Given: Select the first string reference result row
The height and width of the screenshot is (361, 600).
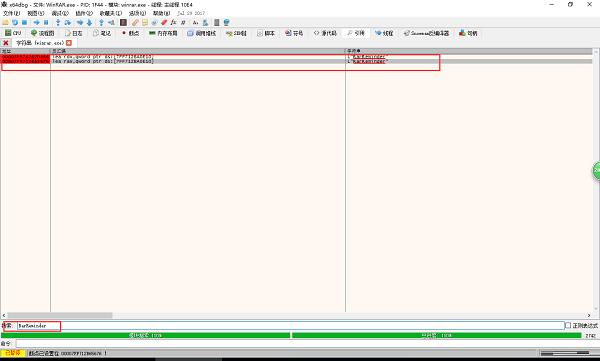Looking at the screenshot, I should 297,57.
